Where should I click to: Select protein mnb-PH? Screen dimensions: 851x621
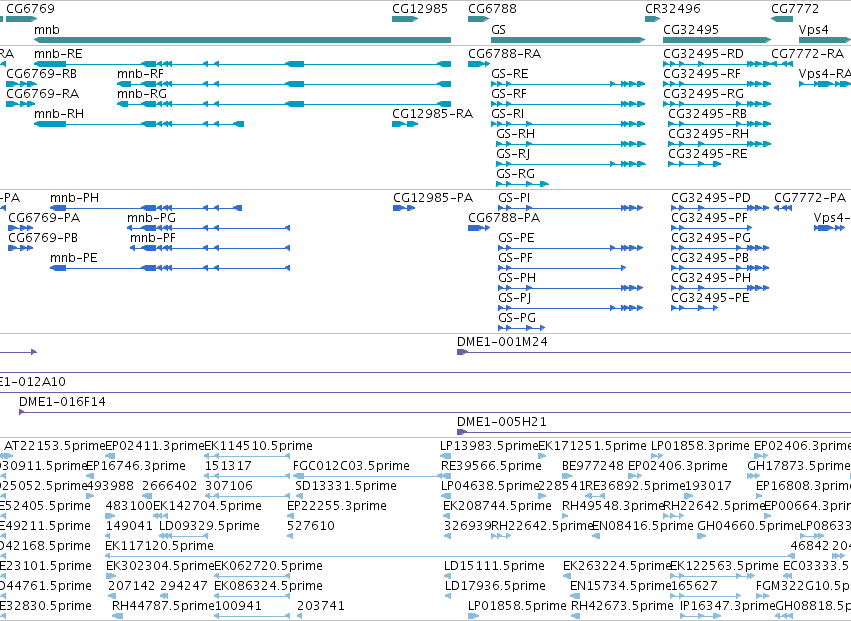tap(145, 208)
